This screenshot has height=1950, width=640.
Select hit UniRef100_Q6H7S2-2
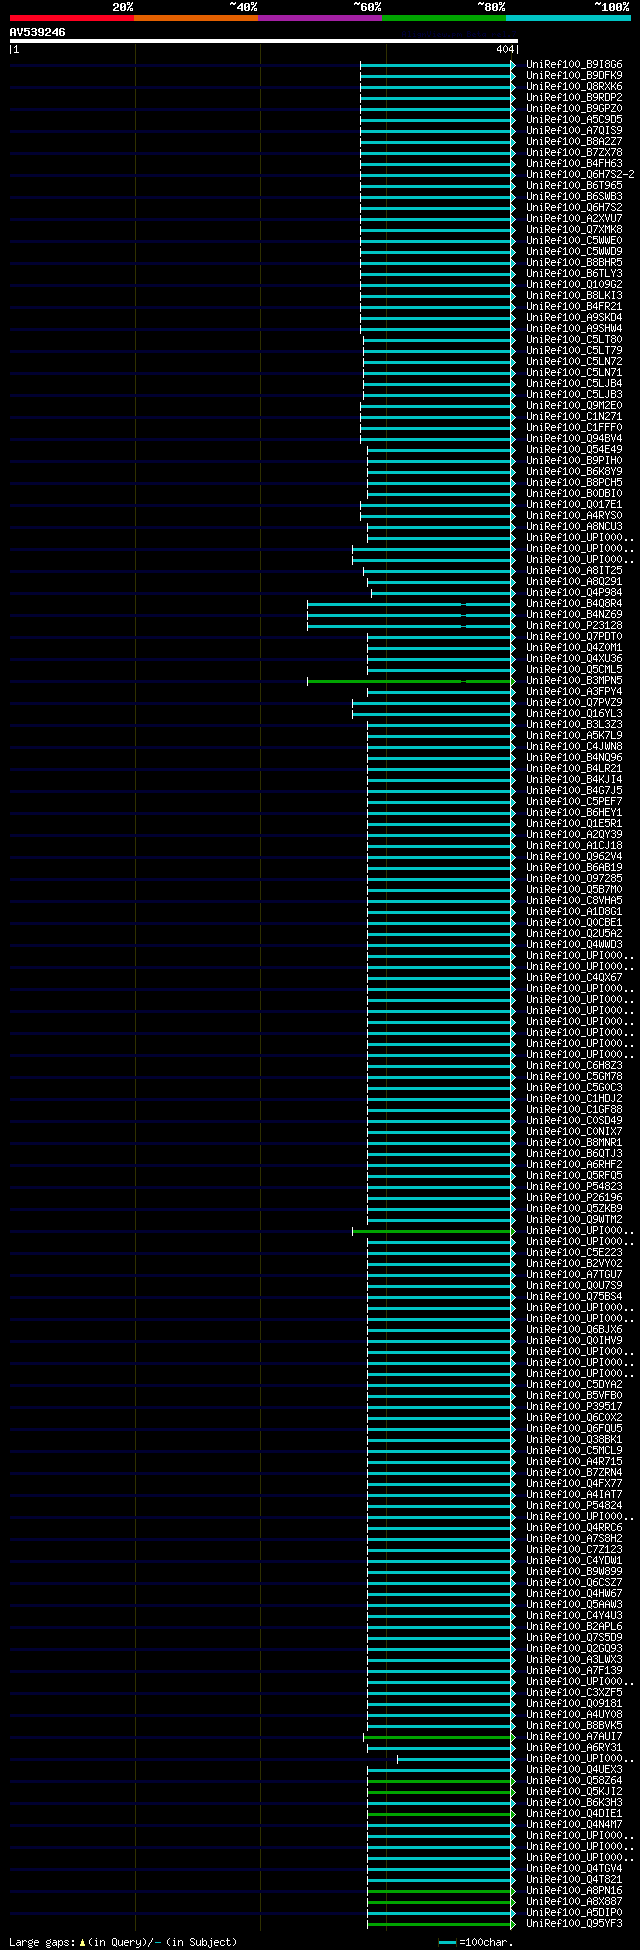[580, 174]
